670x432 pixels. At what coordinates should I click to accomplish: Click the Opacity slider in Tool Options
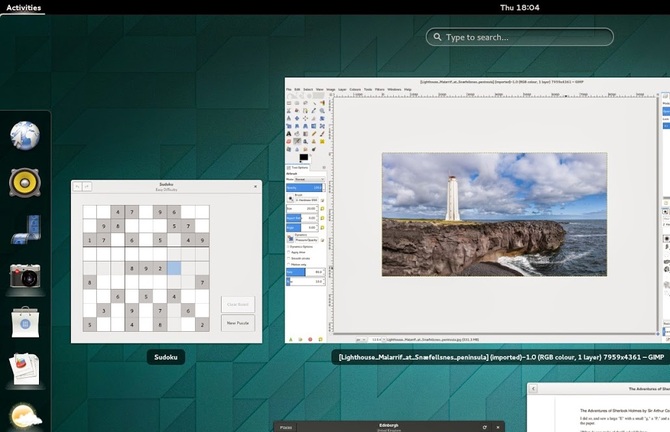coord(305,188)
